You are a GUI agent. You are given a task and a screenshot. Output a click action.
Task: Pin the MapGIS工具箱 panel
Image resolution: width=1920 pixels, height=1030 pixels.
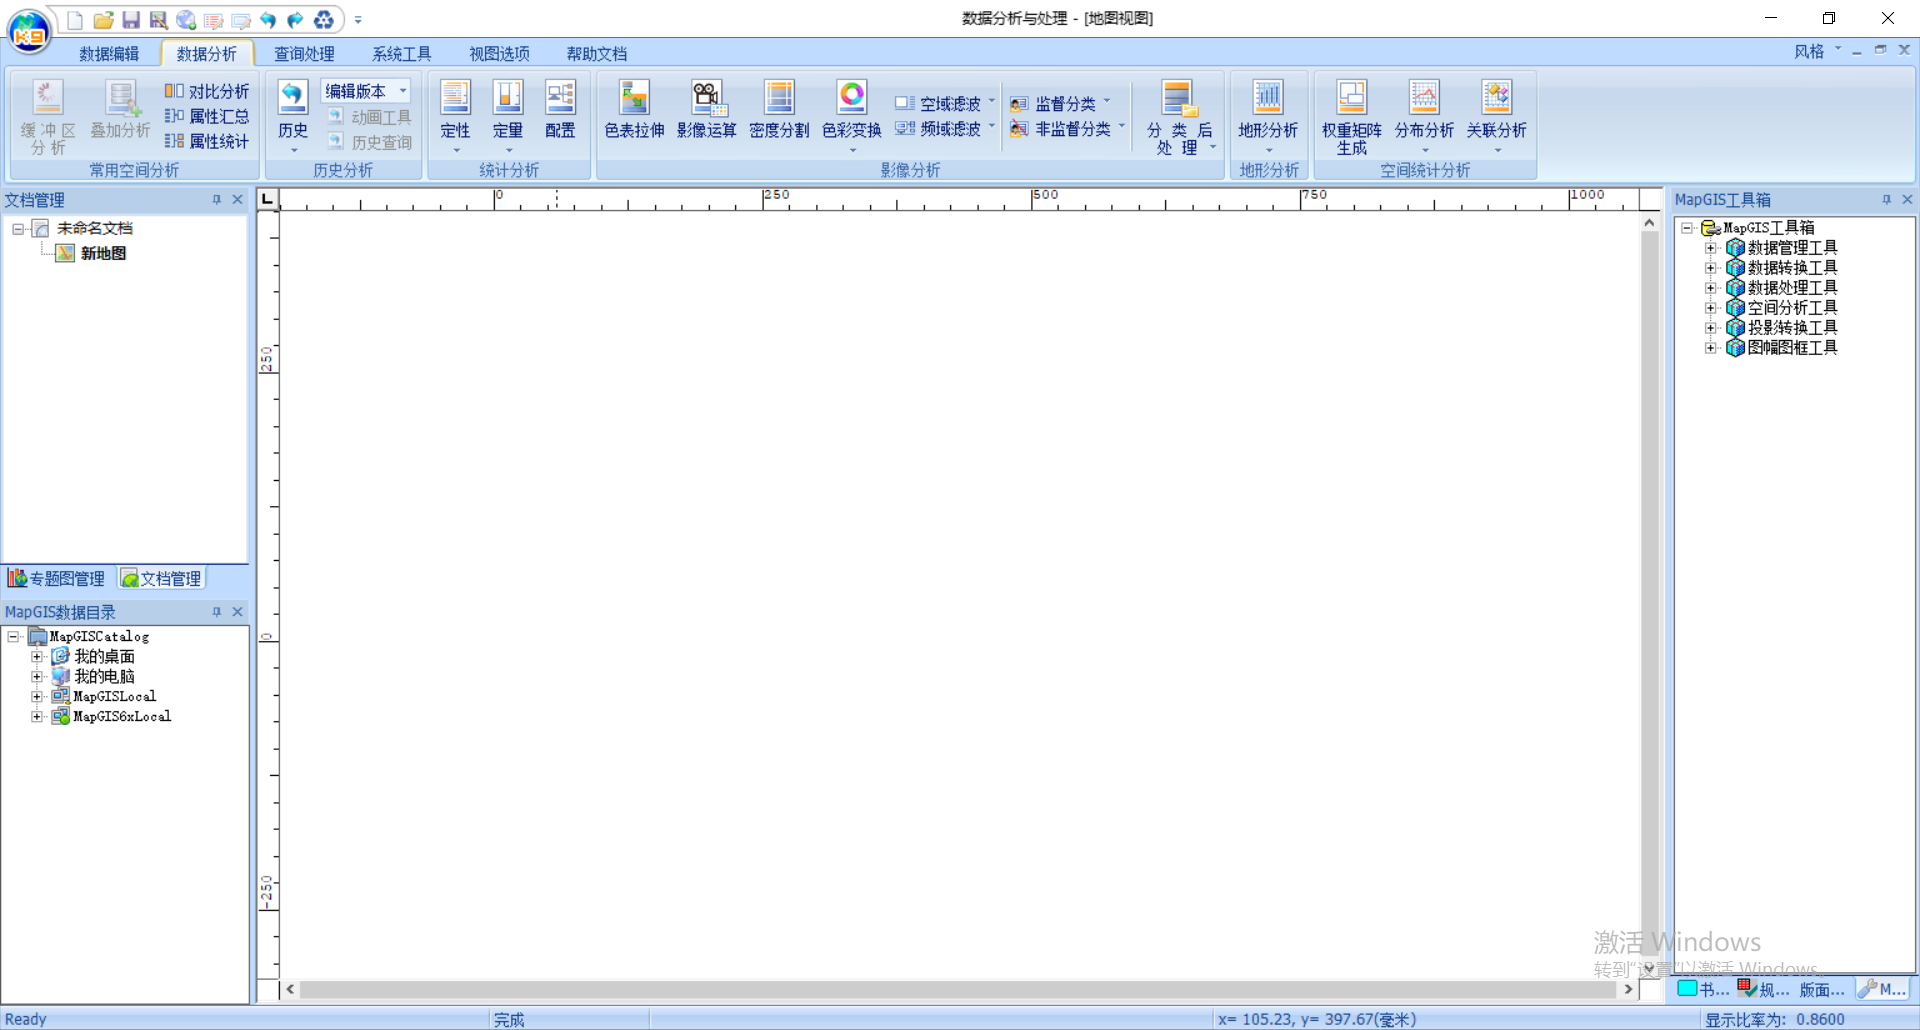click(x=1887, y=200)
